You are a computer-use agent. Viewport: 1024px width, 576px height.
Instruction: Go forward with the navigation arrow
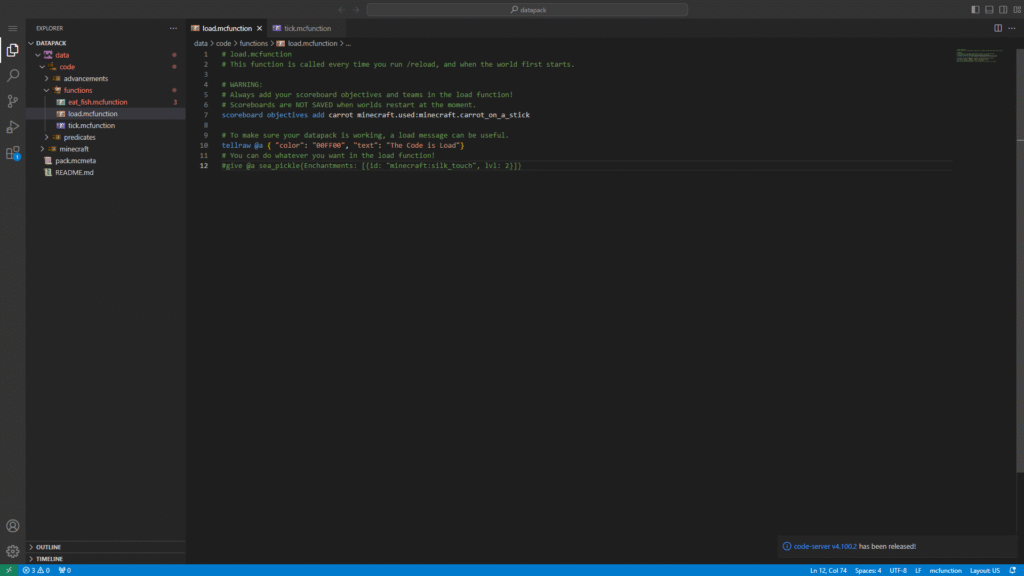click(356, 10)
